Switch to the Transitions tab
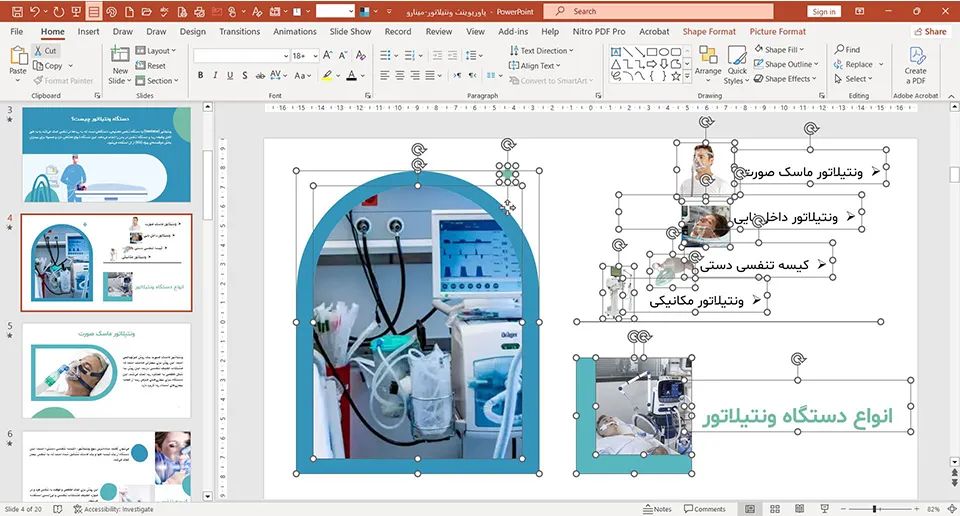The height and width of the screenshot is (516, 960). (239, 31)
